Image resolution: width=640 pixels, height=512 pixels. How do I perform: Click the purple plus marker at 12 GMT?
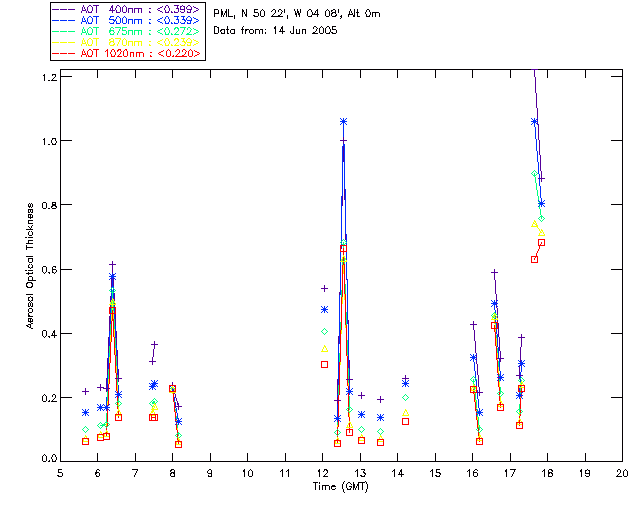pos(324,289)
